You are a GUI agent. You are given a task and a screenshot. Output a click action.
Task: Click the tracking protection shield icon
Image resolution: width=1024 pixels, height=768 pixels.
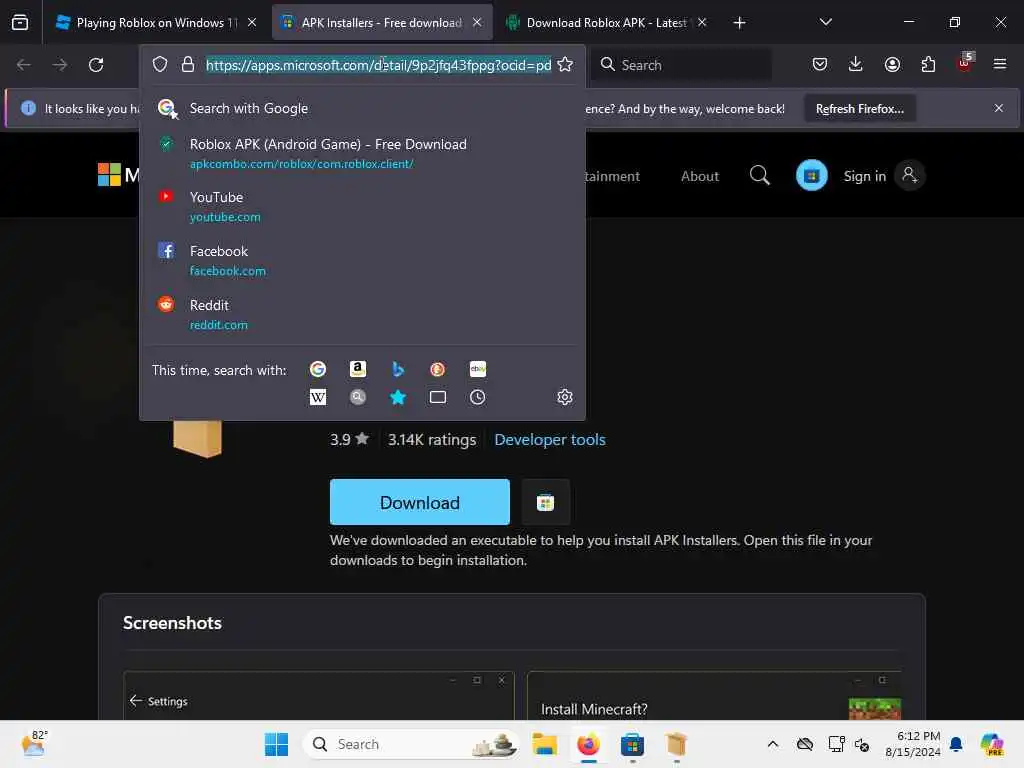coord(160,65)
